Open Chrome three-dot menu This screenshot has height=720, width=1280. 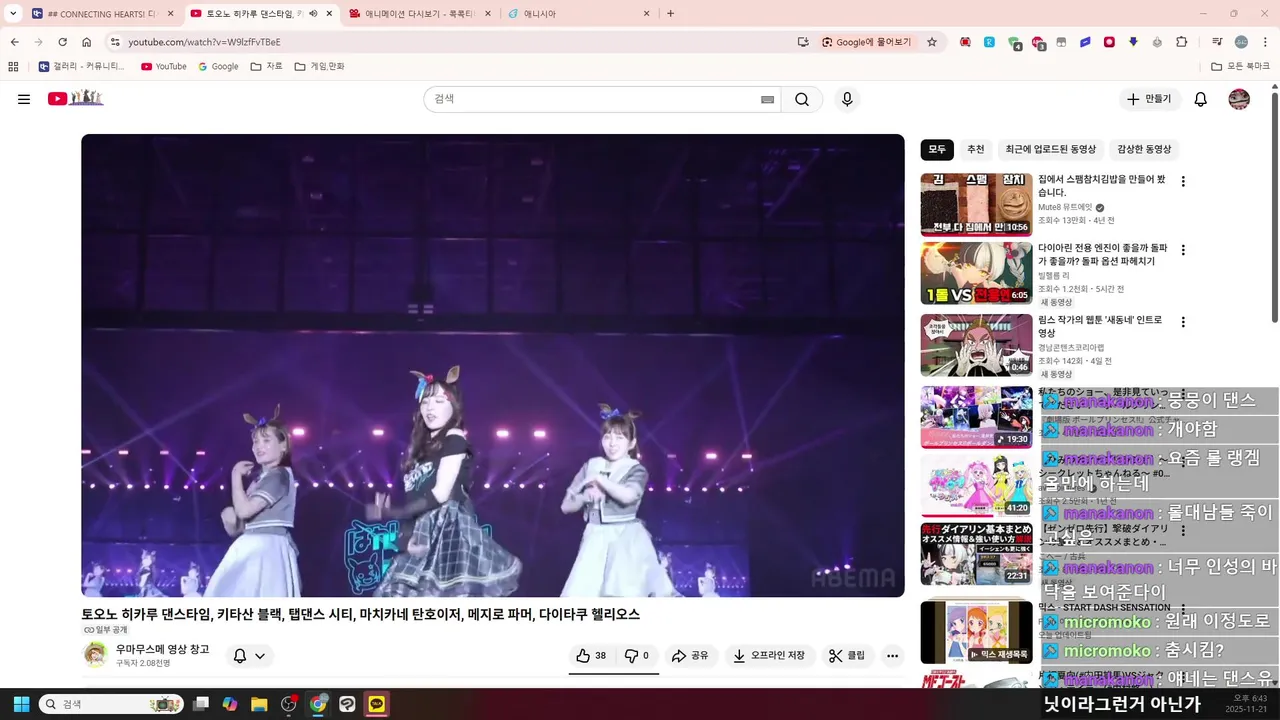point(1263,42)
